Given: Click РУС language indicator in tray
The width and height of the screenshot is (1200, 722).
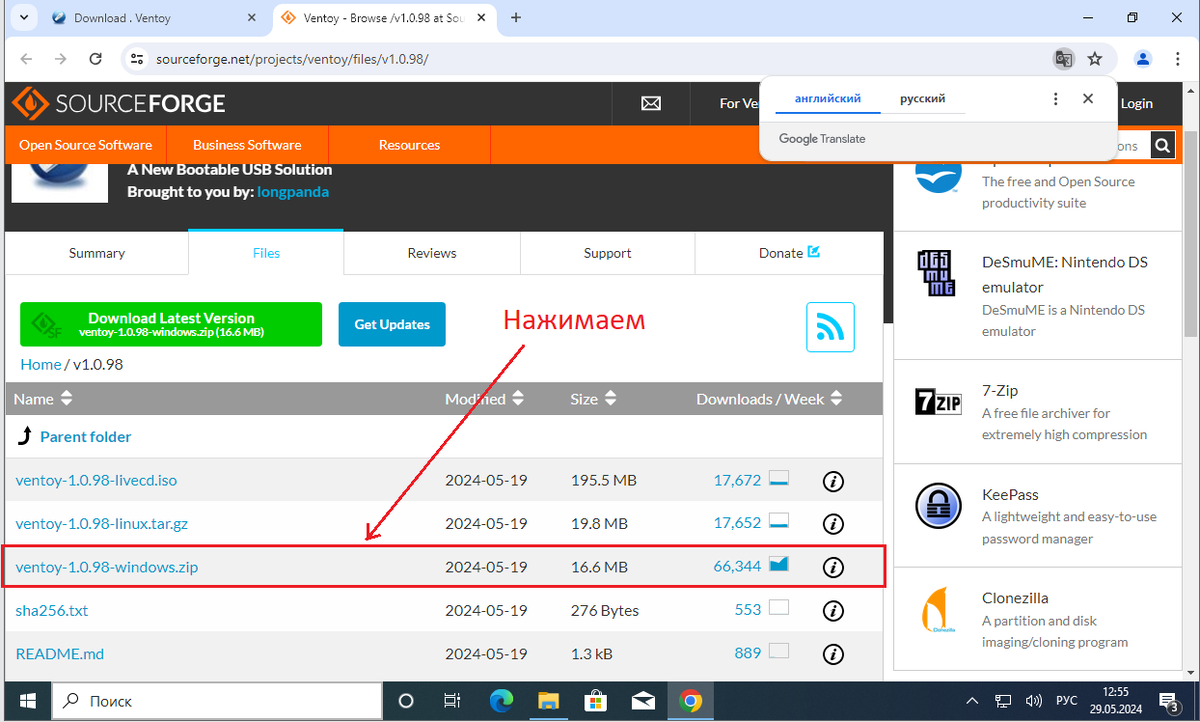Looking at the screenshot, I should 1067,700.
